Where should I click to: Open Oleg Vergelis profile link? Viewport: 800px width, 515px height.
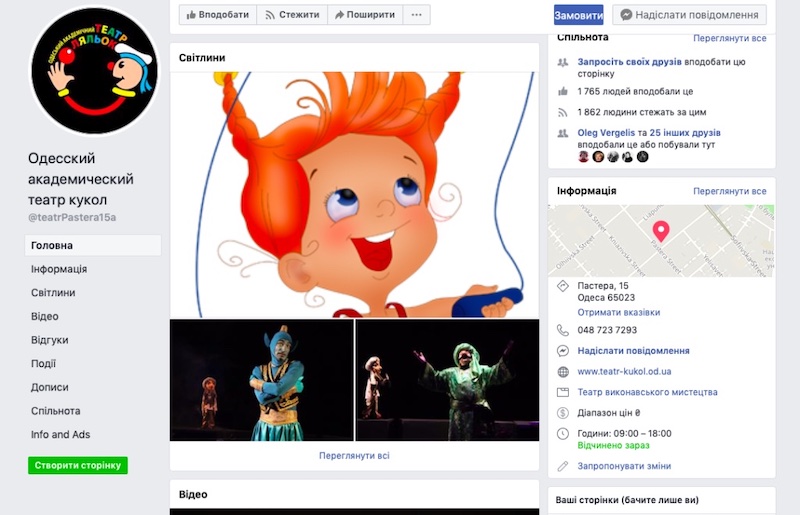click(606, 133)
